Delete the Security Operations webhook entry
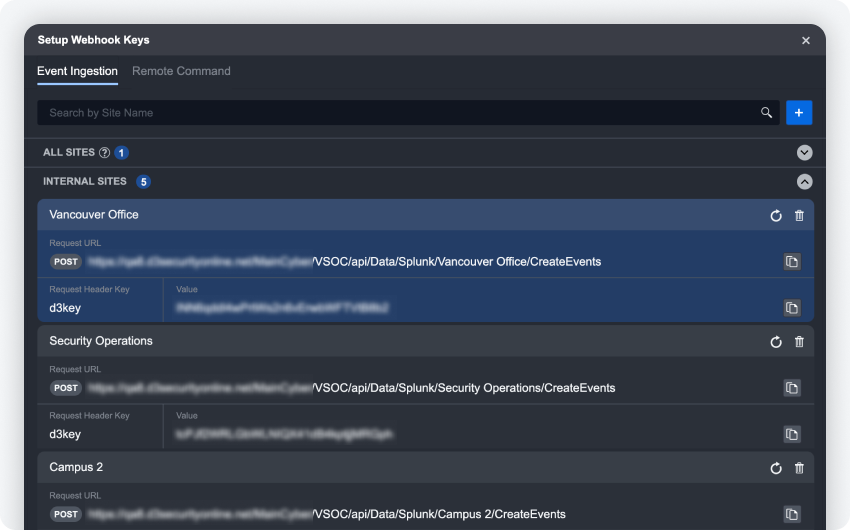This screenshot has height=530, width=850. [799, 342]
